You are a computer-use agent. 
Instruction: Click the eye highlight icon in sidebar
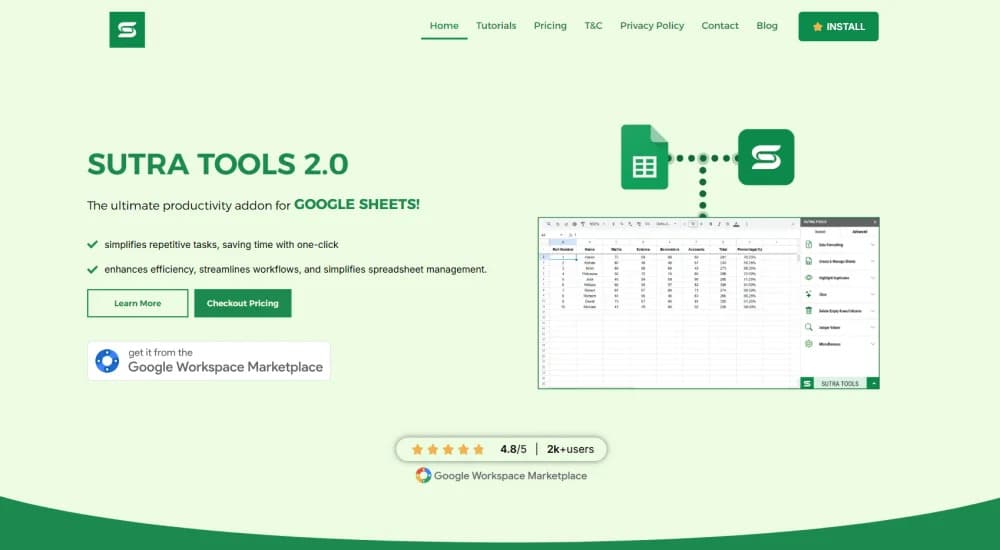point(809,278)
